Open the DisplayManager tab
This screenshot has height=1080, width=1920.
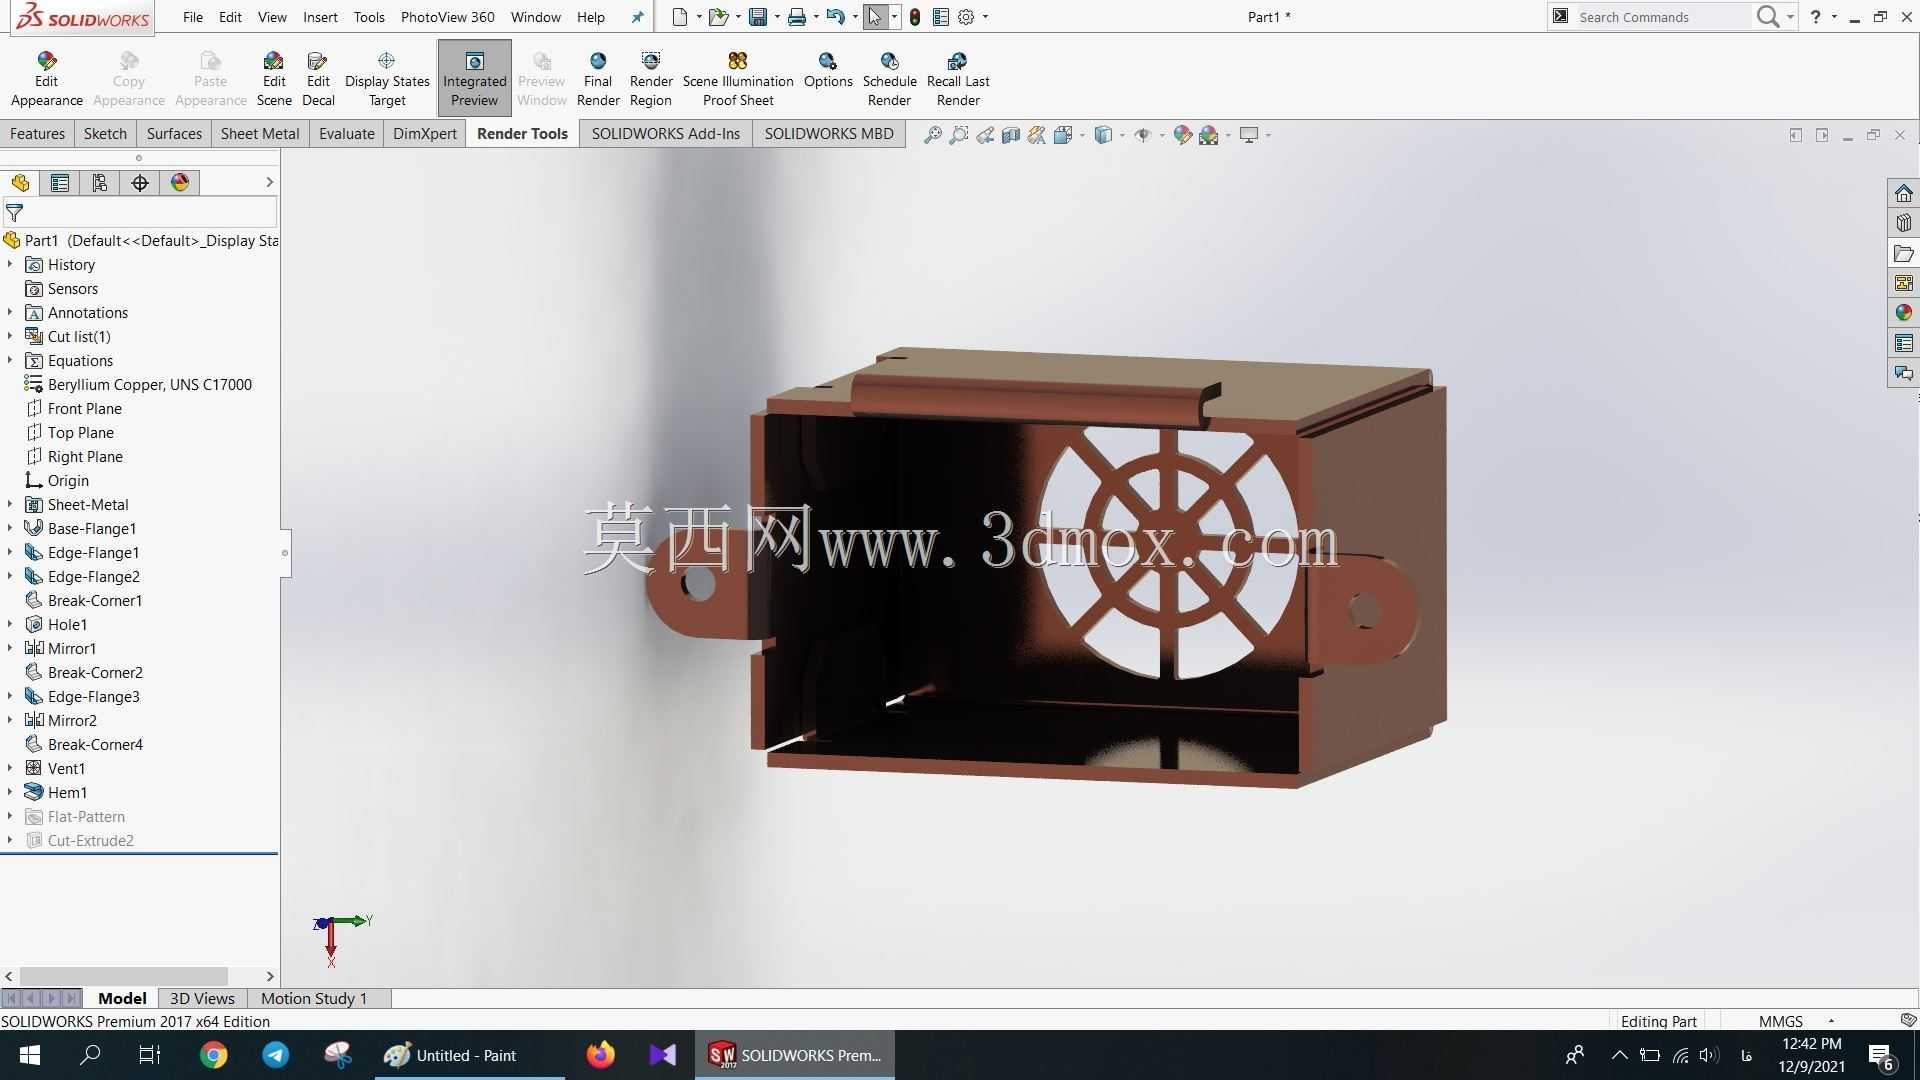(180, 182)
